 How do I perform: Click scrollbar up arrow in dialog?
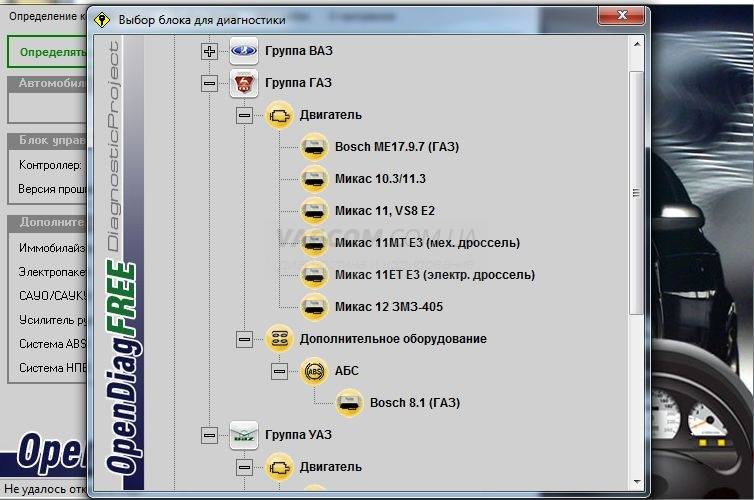[x=637, y=44]
